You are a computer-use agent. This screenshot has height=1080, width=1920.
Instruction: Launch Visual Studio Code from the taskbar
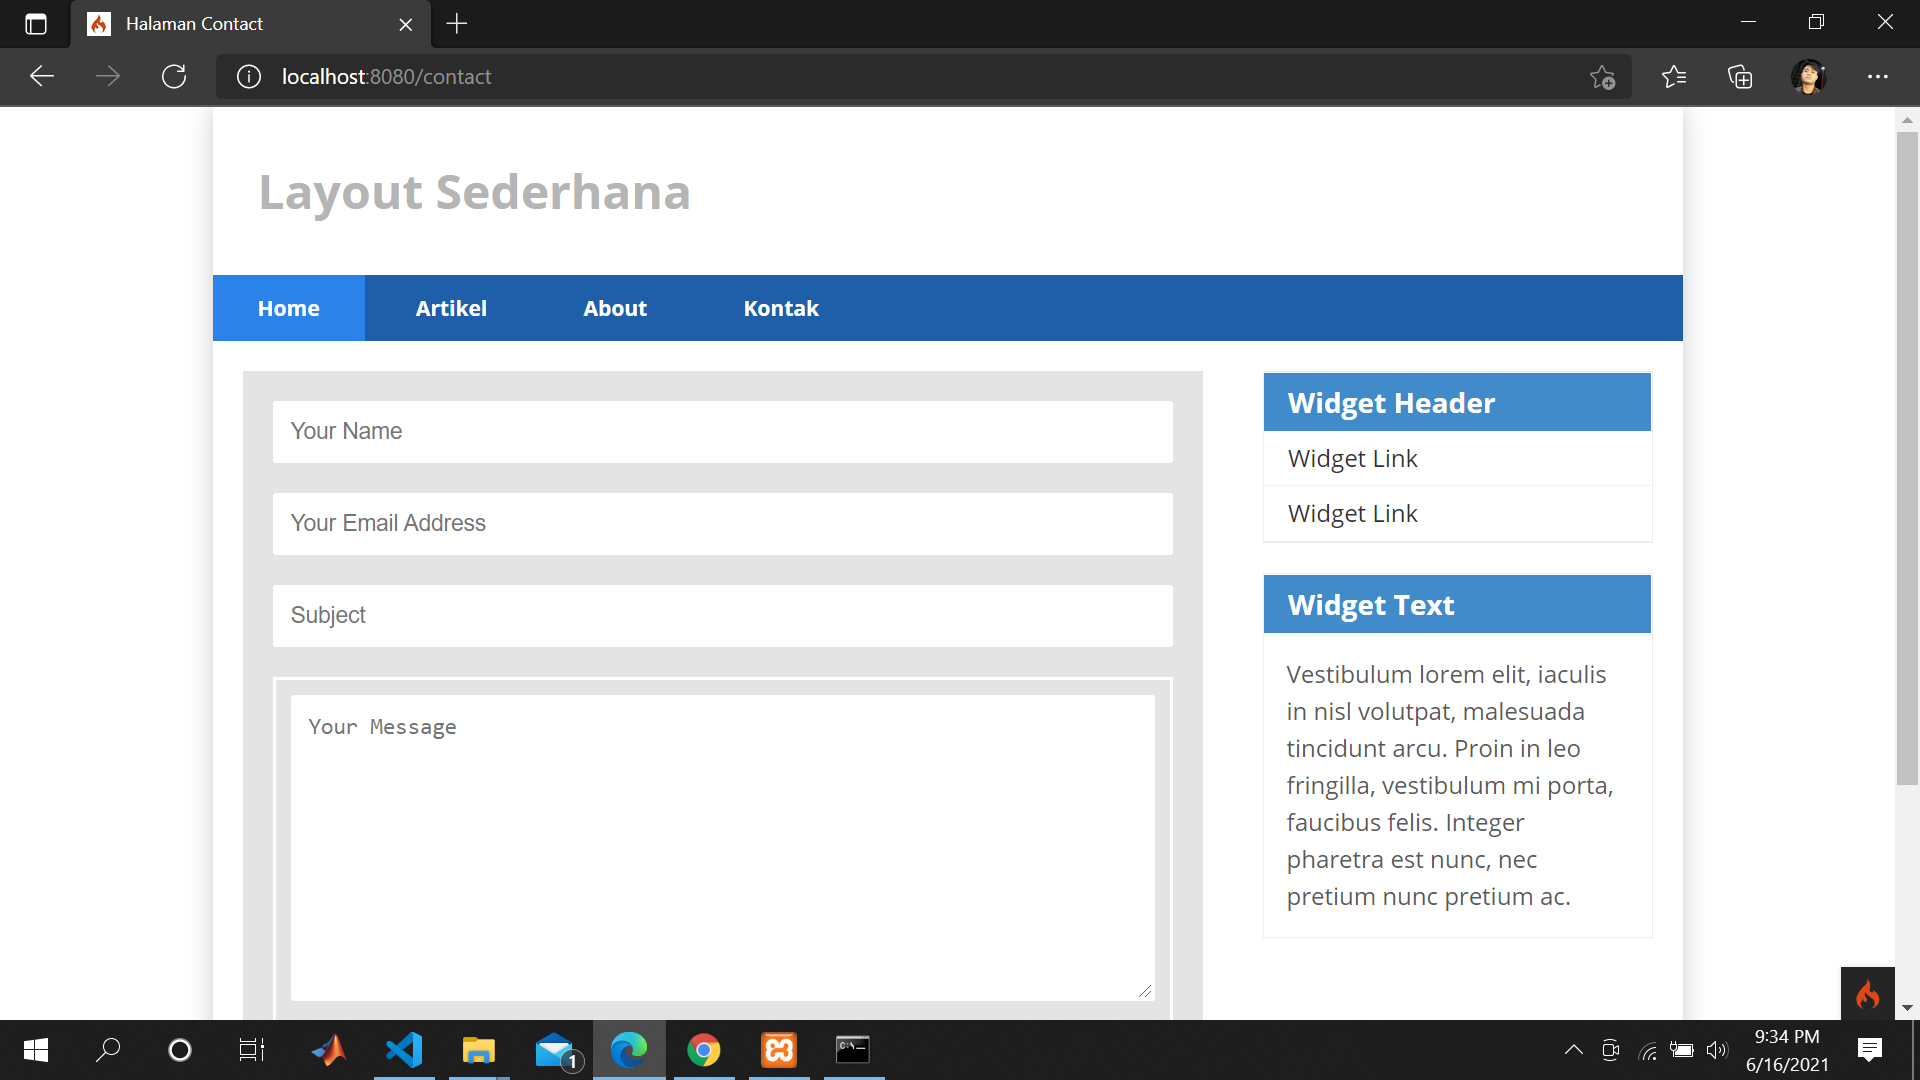pyautogui.click(x=403, y=1050)
